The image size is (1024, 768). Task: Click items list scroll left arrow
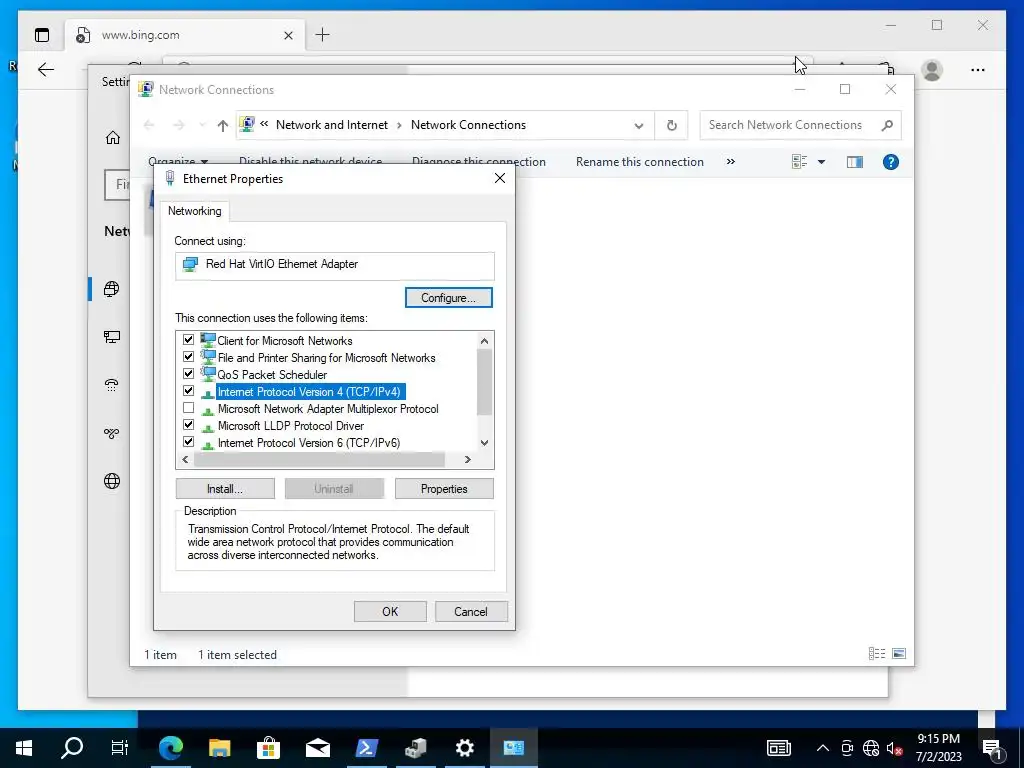pos(185,460)
